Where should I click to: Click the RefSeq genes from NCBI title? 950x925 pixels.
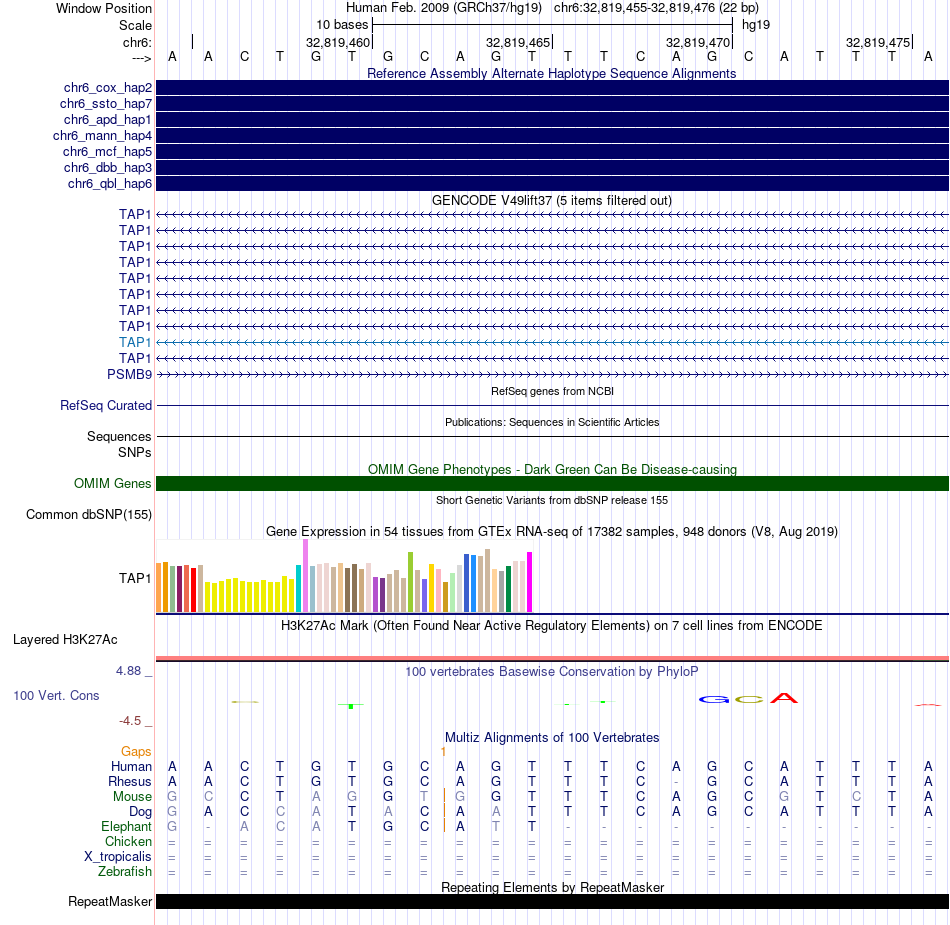[x=552, y=391]
